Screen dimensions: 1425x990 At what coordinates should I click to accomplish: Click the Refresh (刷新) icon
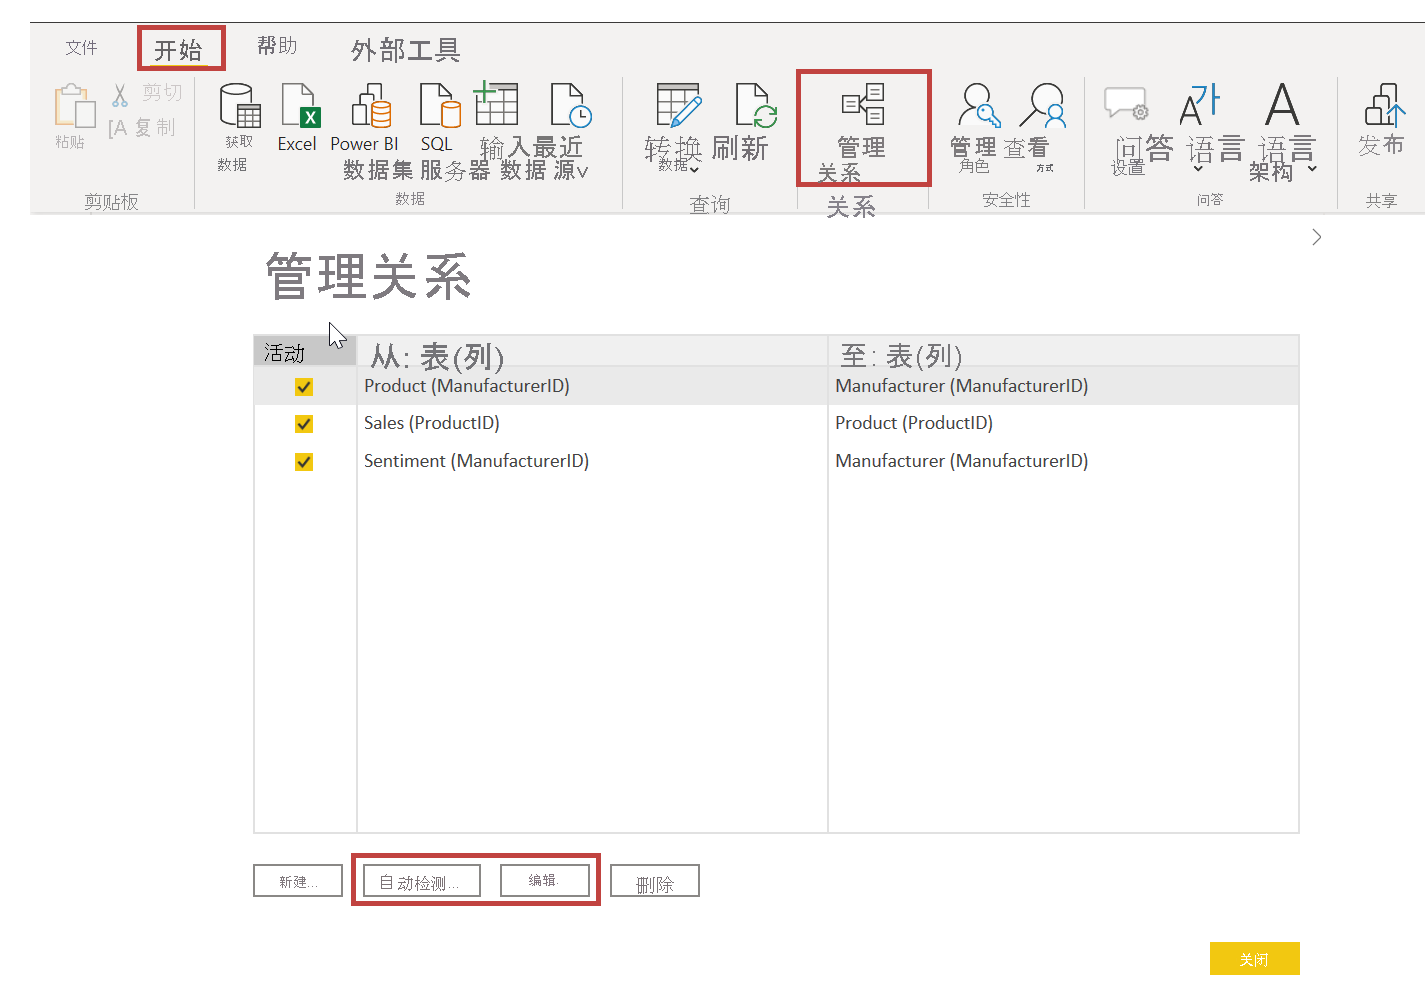[756, 105]
